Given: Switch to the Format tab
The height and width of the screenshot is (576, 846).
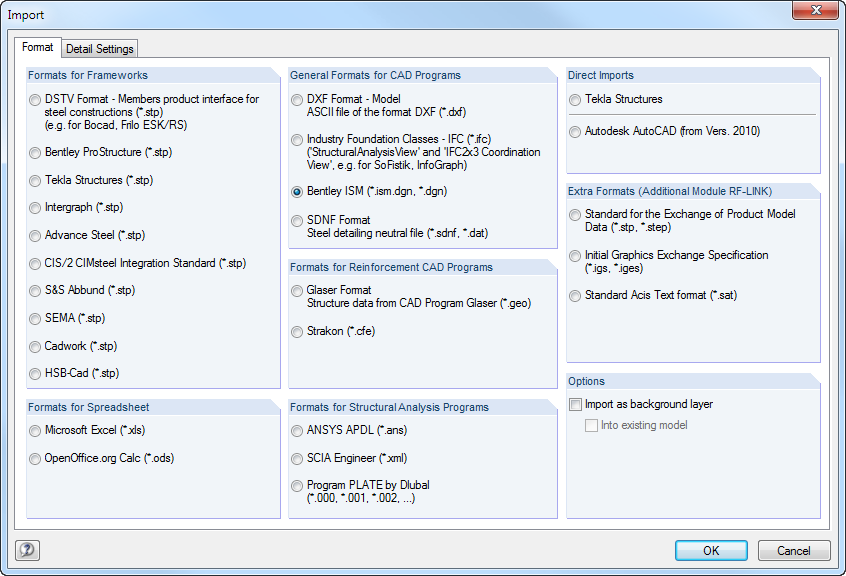Looking at the screenshot, I should [38, 47].
